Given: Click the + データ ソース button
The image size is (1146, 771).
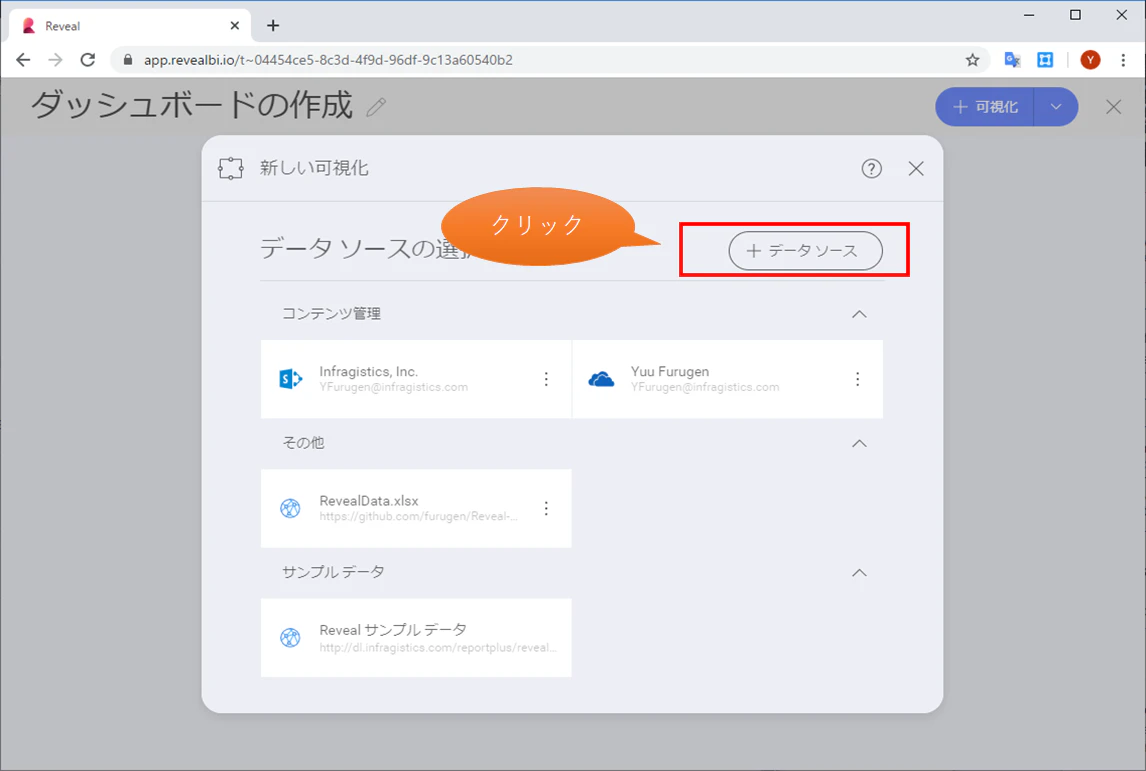Looking at the screenshot, I should [805, 251].
